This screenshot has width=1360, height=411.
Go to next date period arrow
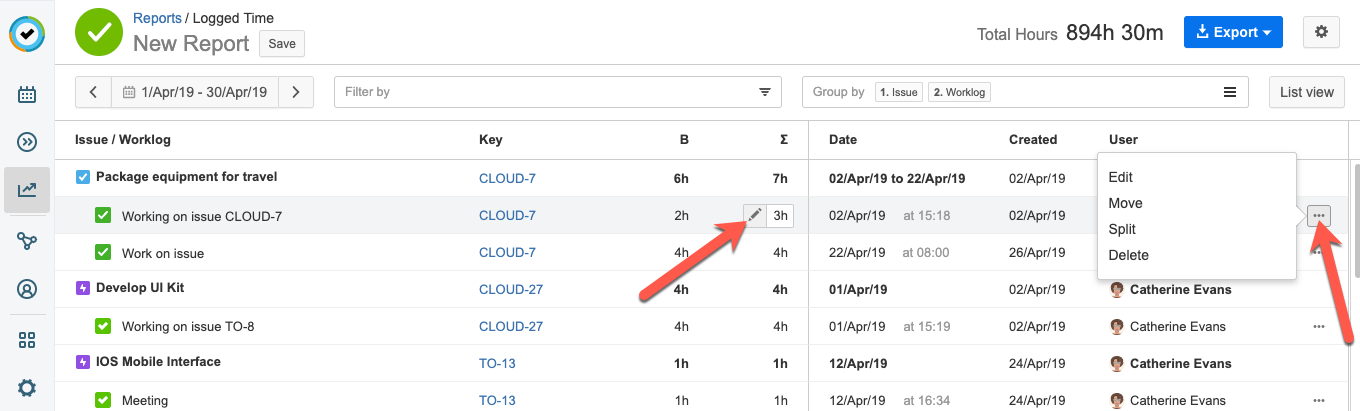coord(296,92)
